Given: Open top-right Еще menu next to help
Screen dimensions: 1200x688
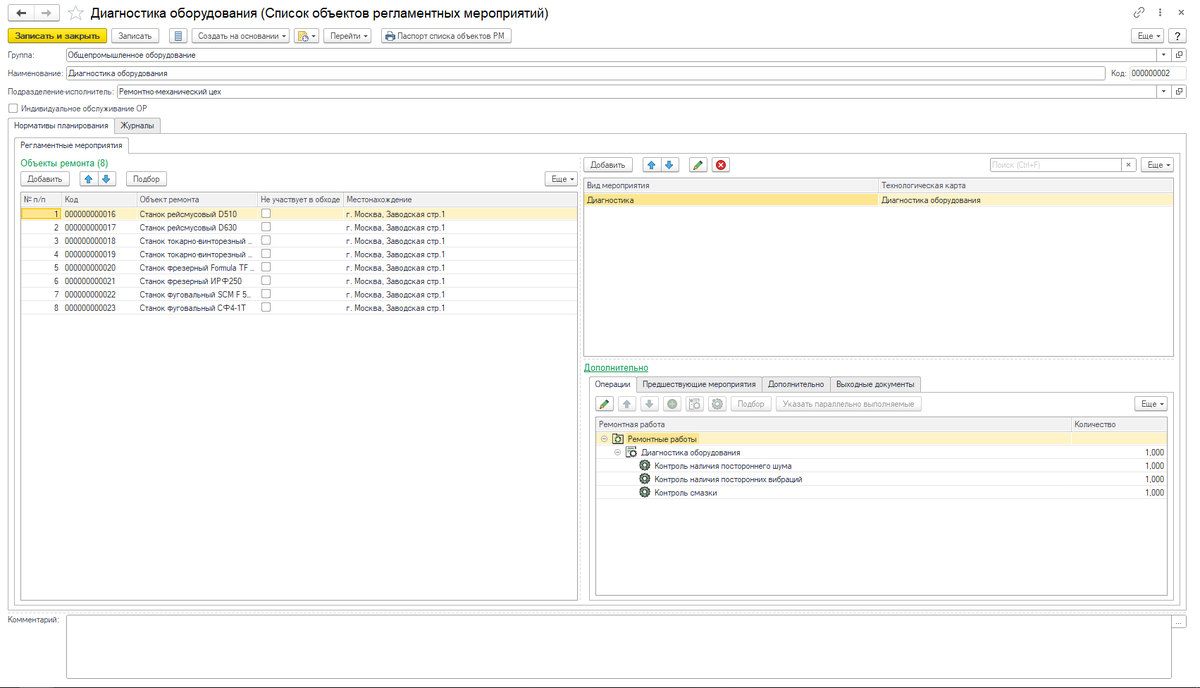Looking at the screenshot, I should 1147,36.
